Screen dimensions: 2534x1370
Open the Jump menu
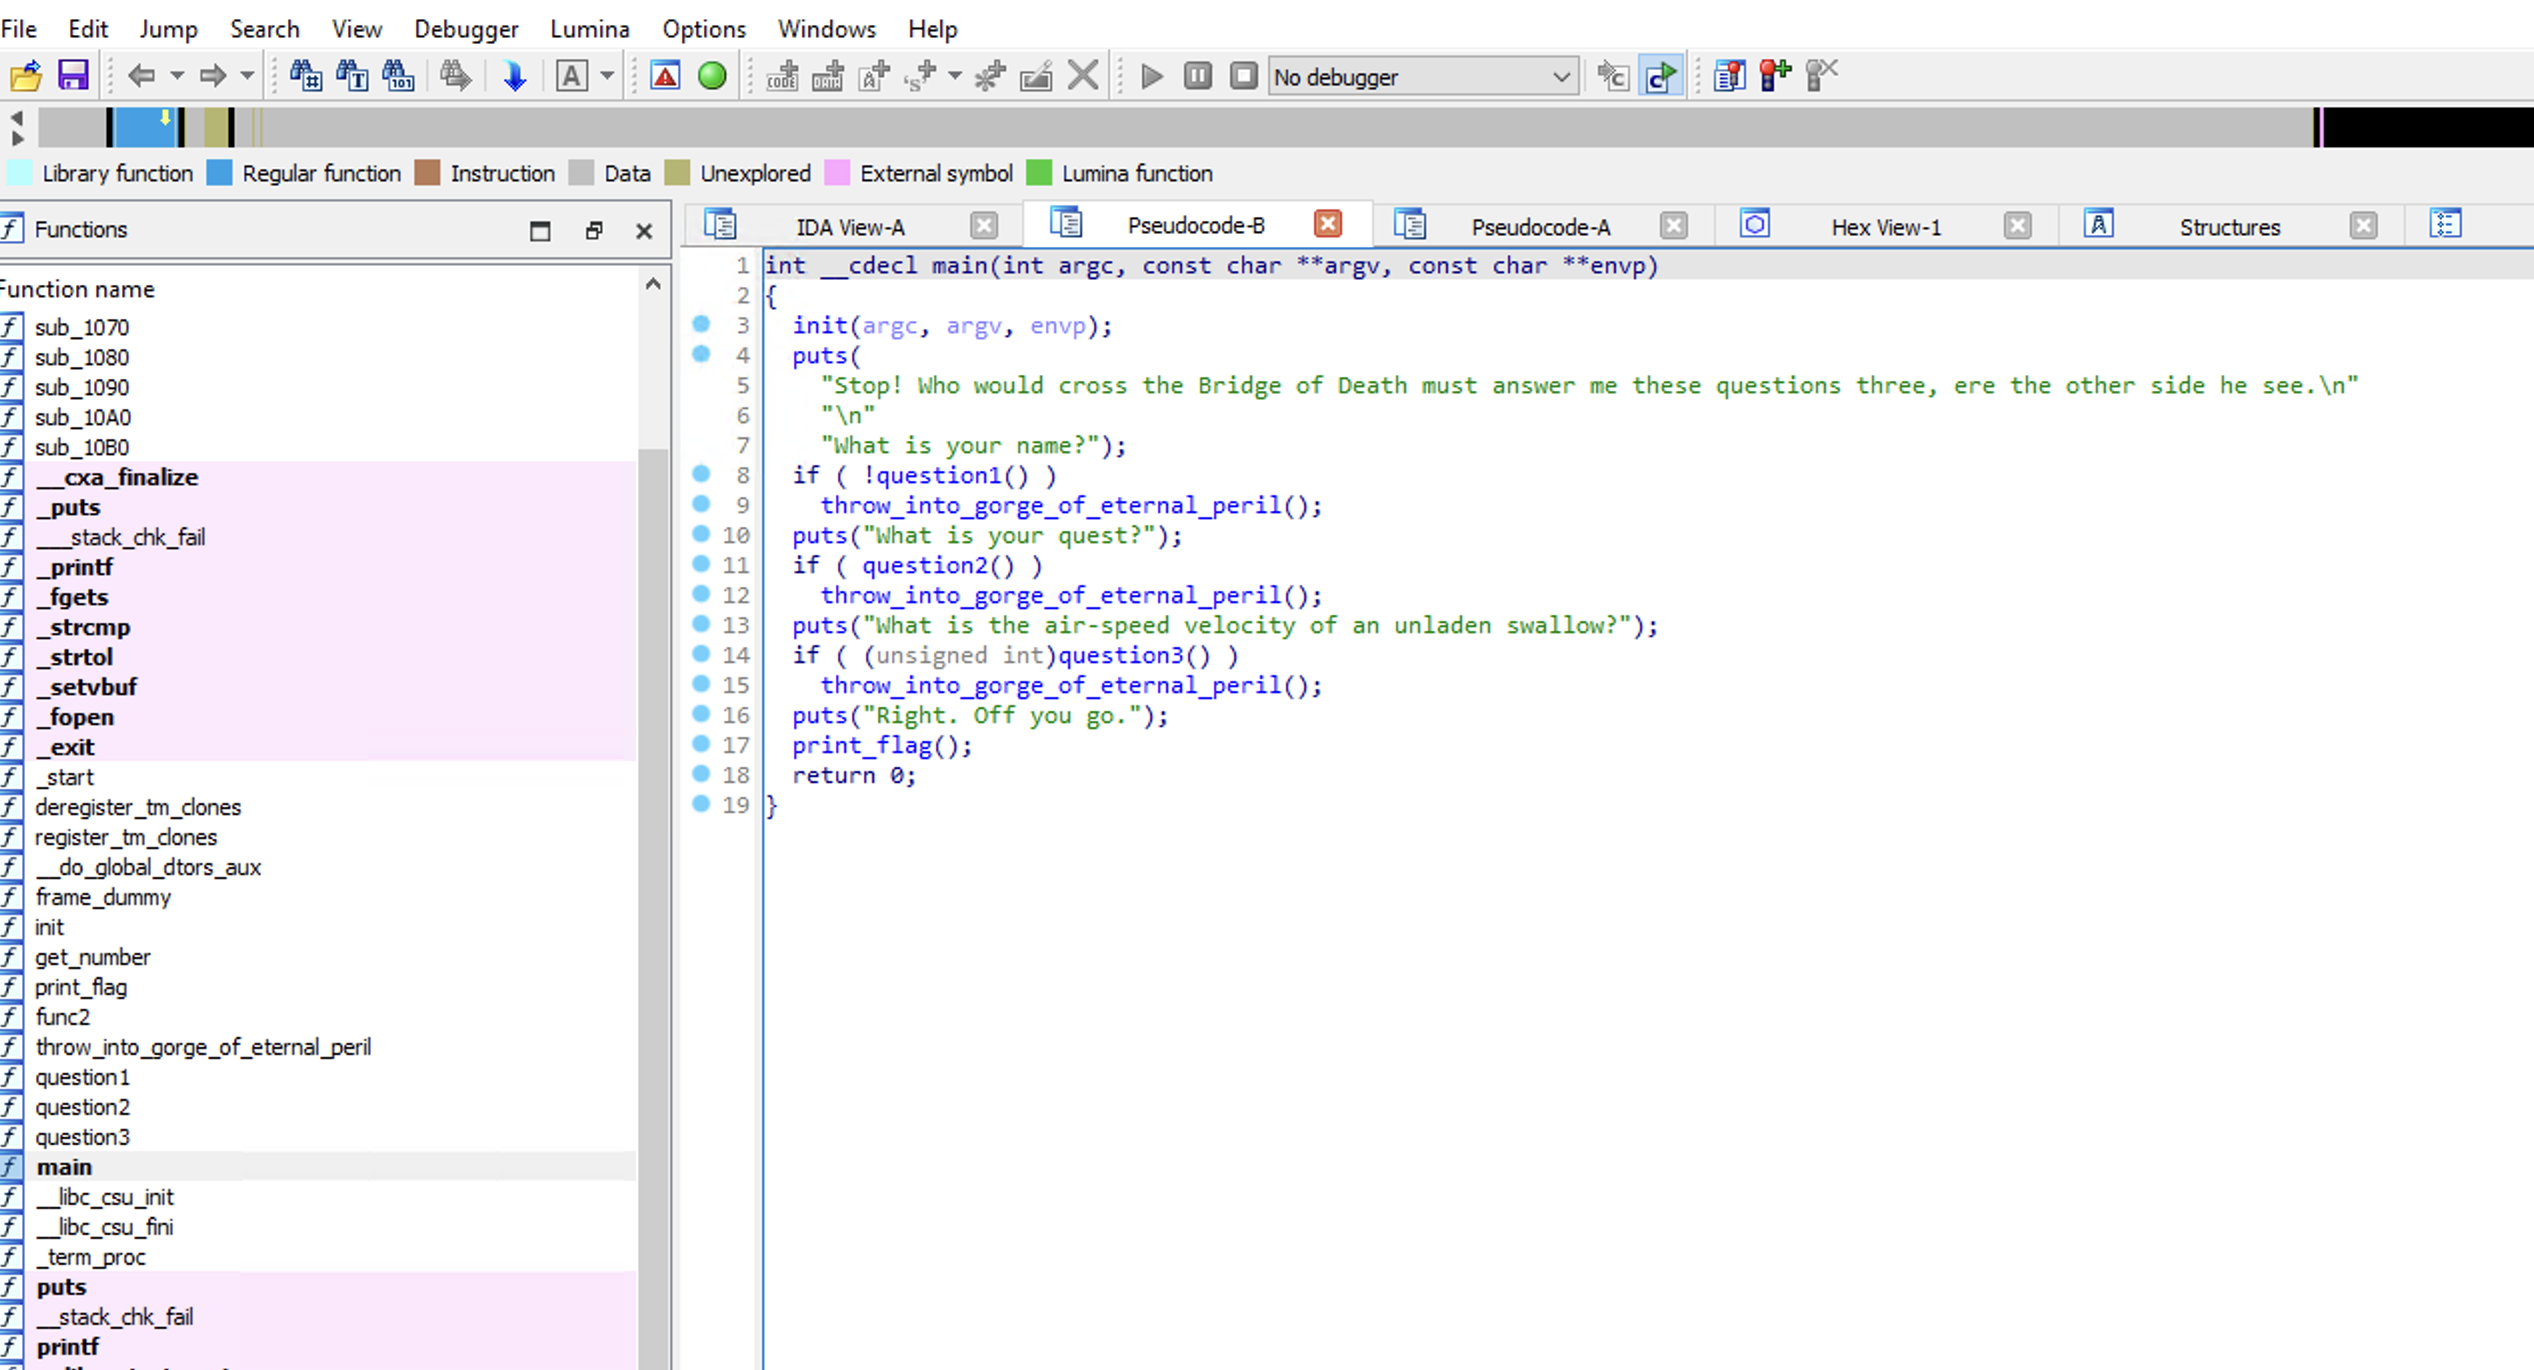(168, 29)
